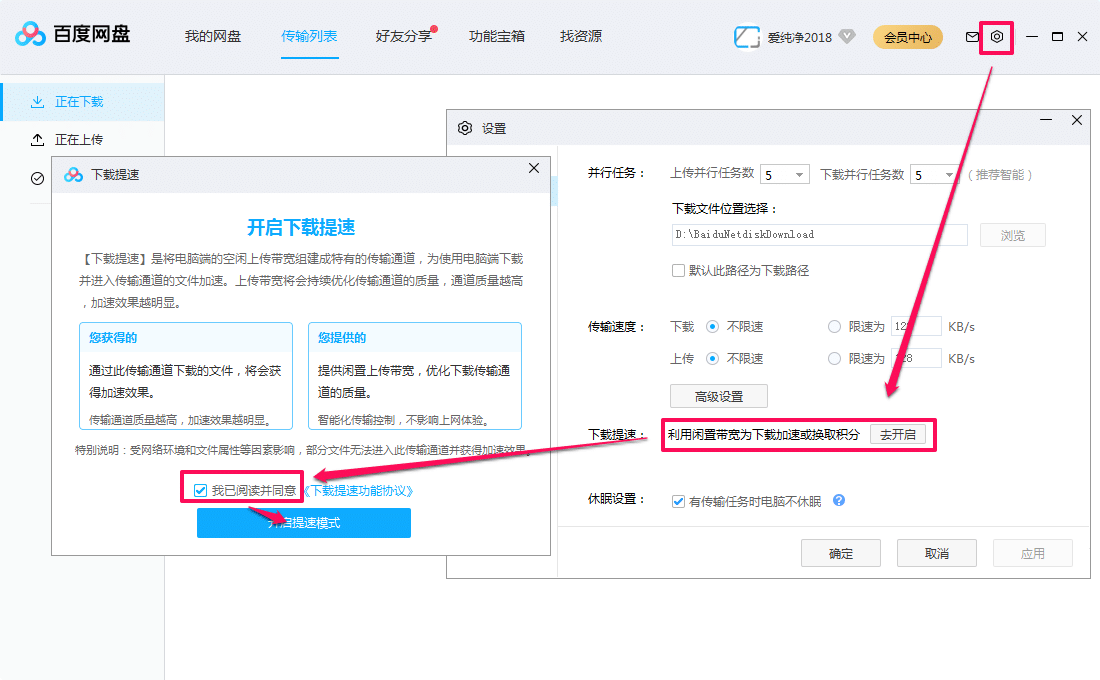
Task: Select 正在上传 in the sidebar
Action: point(79,140)
